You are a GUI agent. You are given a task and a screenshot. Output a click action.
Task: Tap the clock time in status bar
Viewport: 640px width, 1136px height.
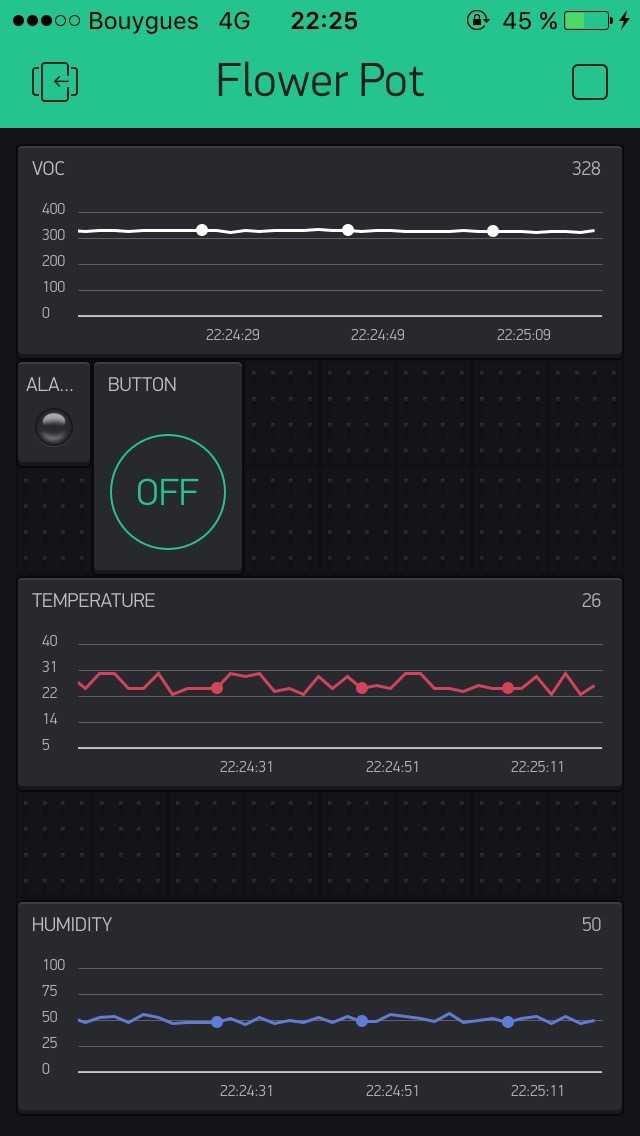(x=324, y=21)
